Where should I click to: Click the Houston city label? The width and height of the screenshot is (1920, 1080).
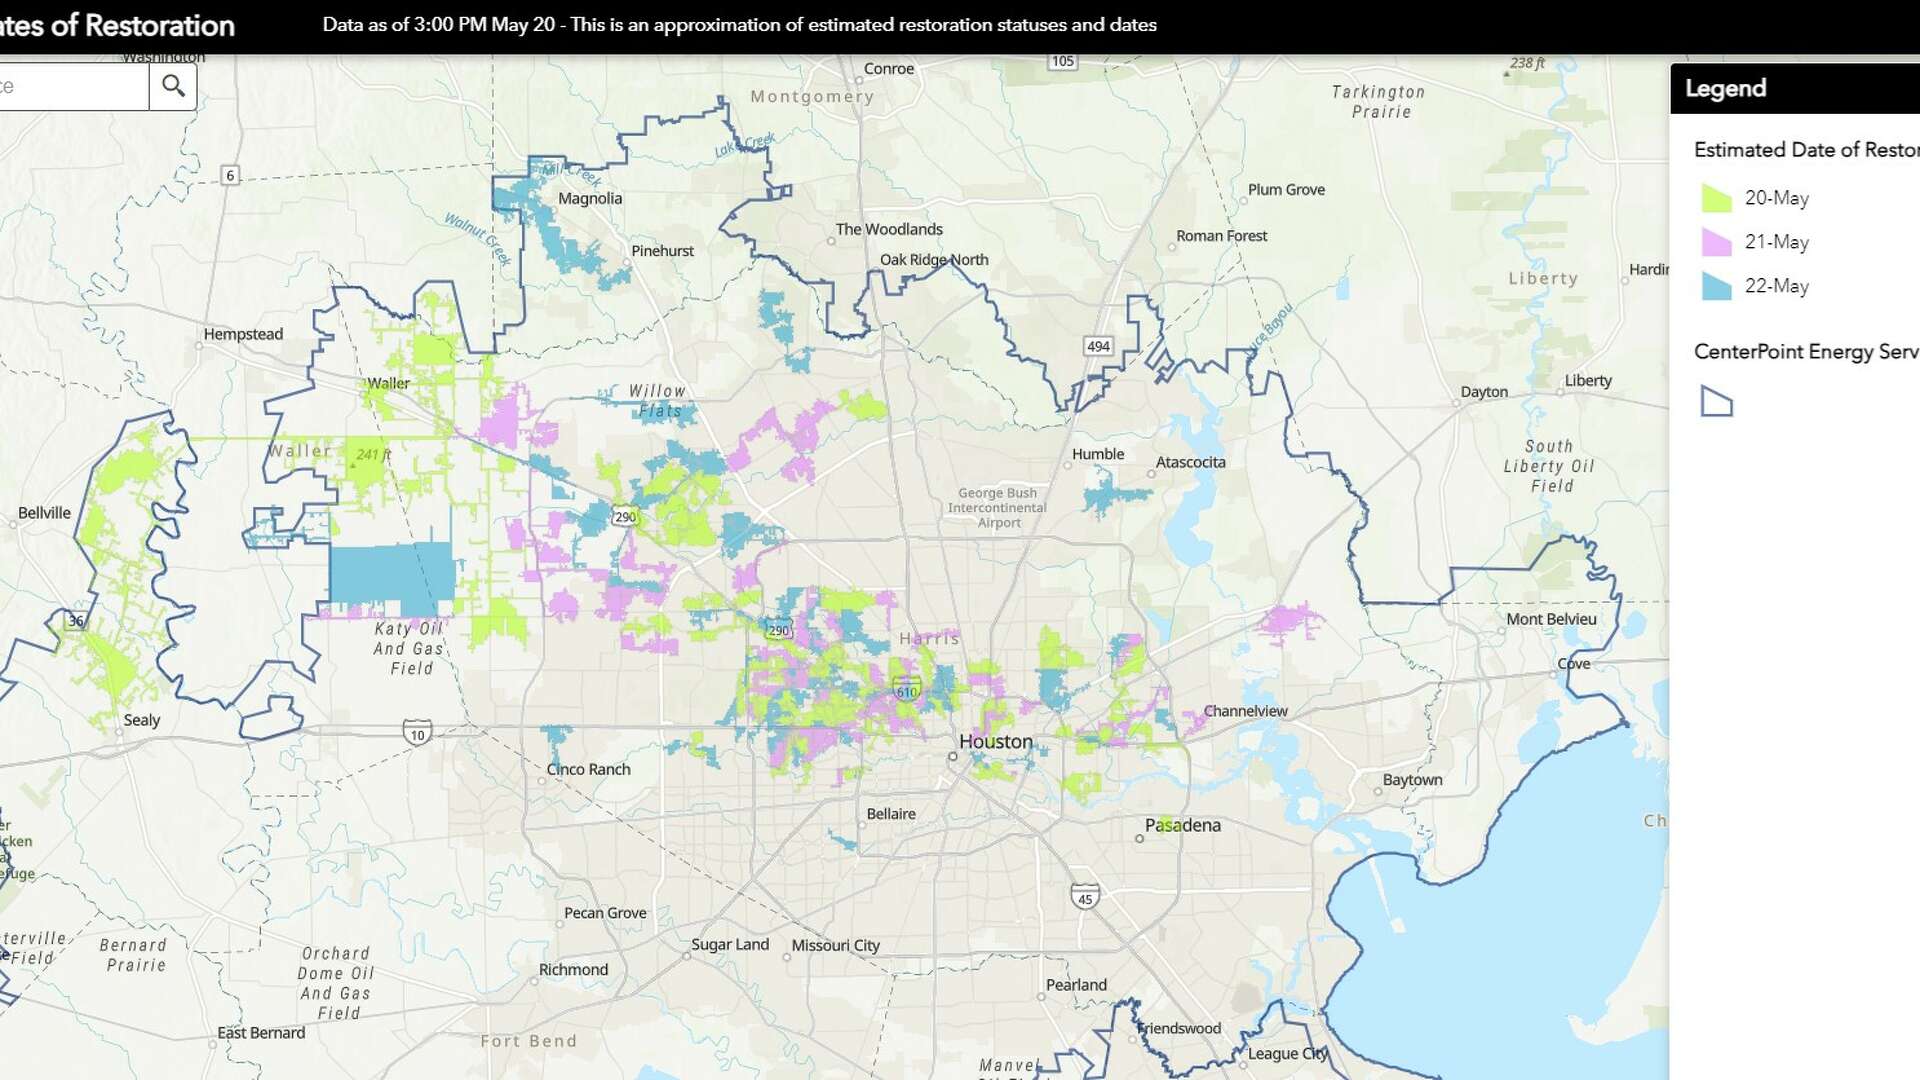(996, 742)
